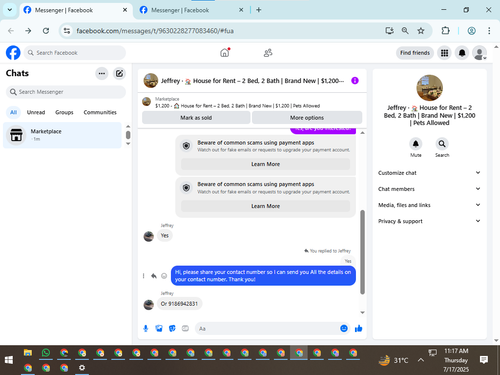The width and height of the screenshot is (500, 375).
Task: Open the Facebook menu grid icon
Action: point(444,53)
